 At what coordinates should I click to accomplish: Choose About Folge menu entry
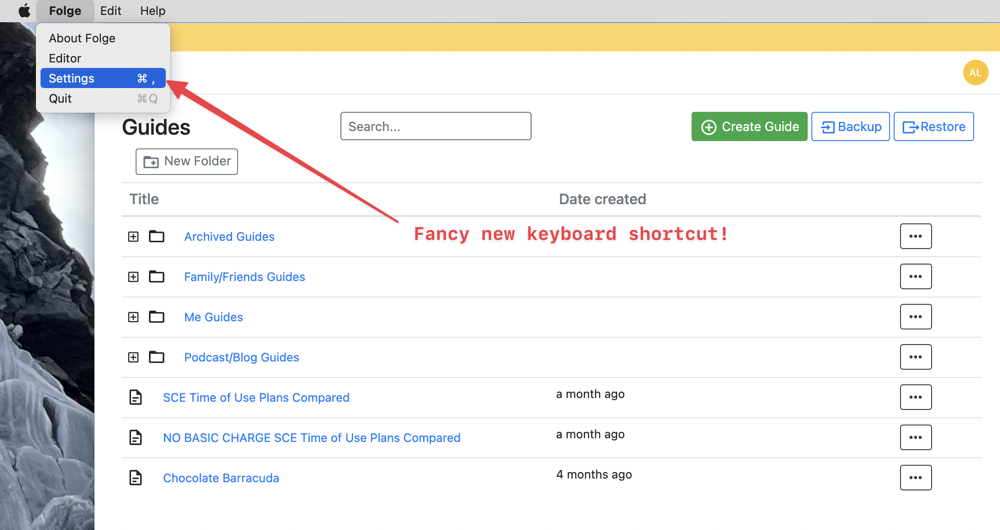click(82, 38)
